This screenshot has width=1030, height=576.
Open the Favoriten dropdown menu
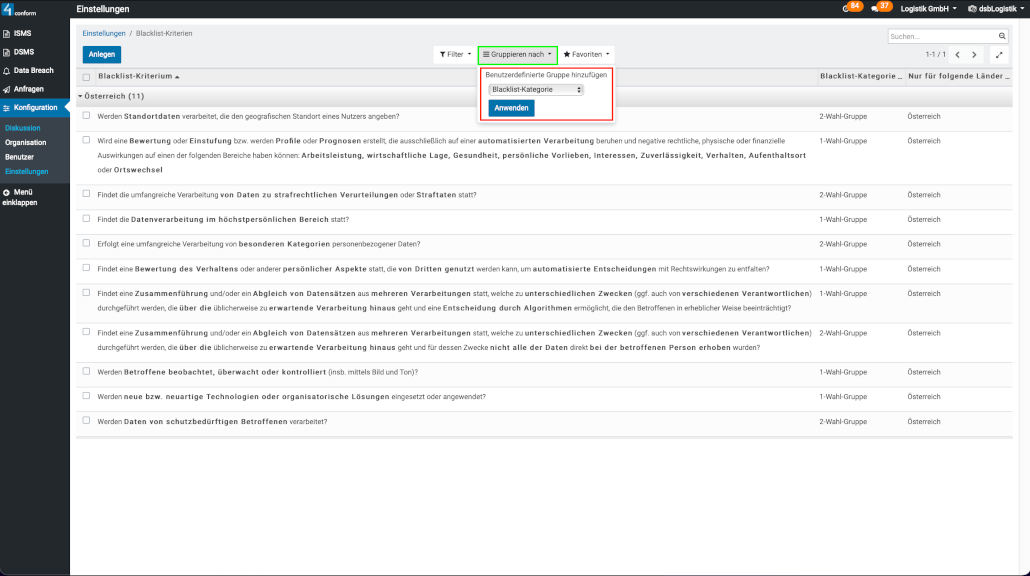point(586,54)
